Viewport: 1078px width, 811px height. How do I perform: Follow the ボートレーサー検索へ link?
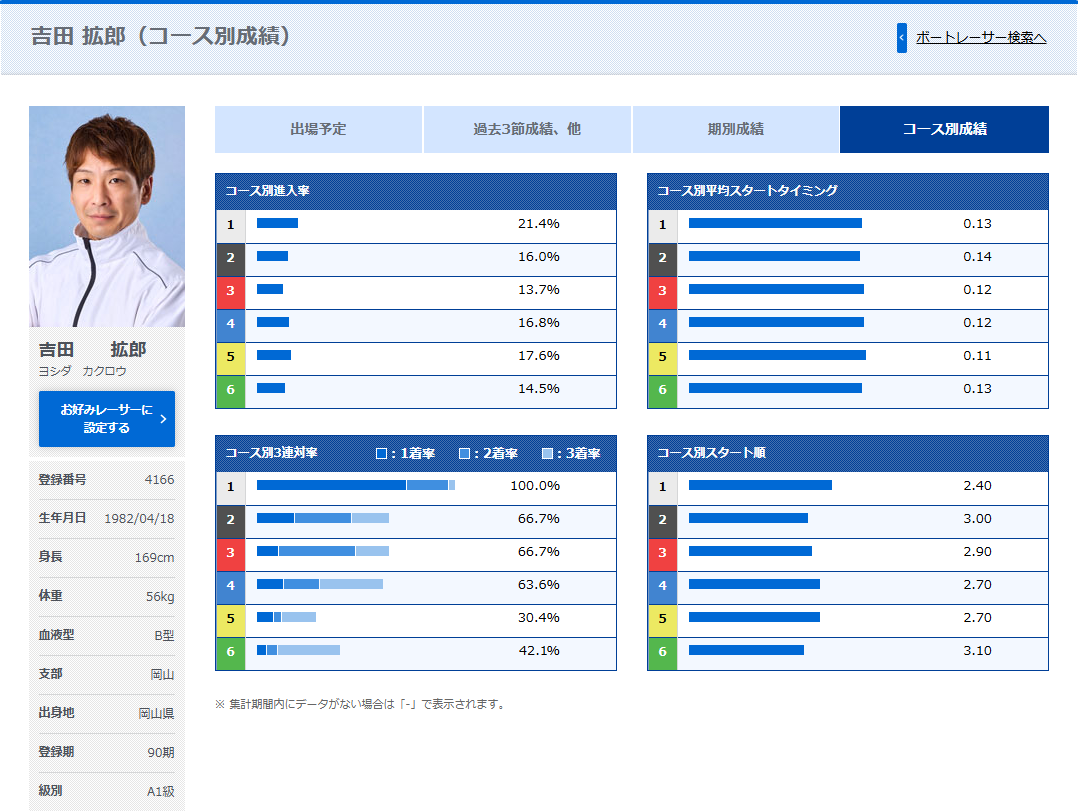(981, 38)
